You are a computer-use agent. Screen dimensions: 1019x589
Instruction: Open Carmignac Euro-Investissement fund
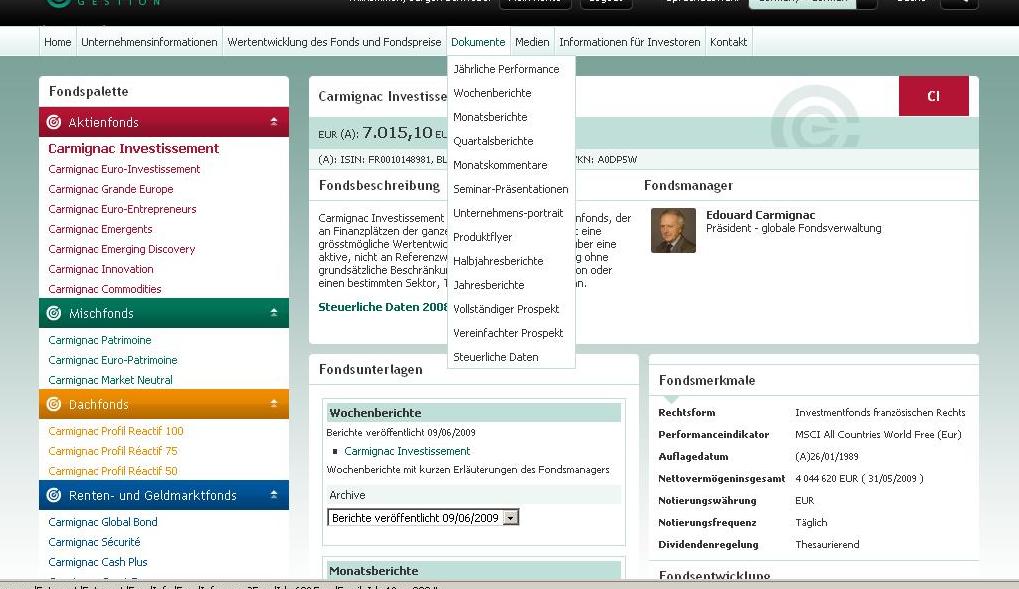[124, 169]
